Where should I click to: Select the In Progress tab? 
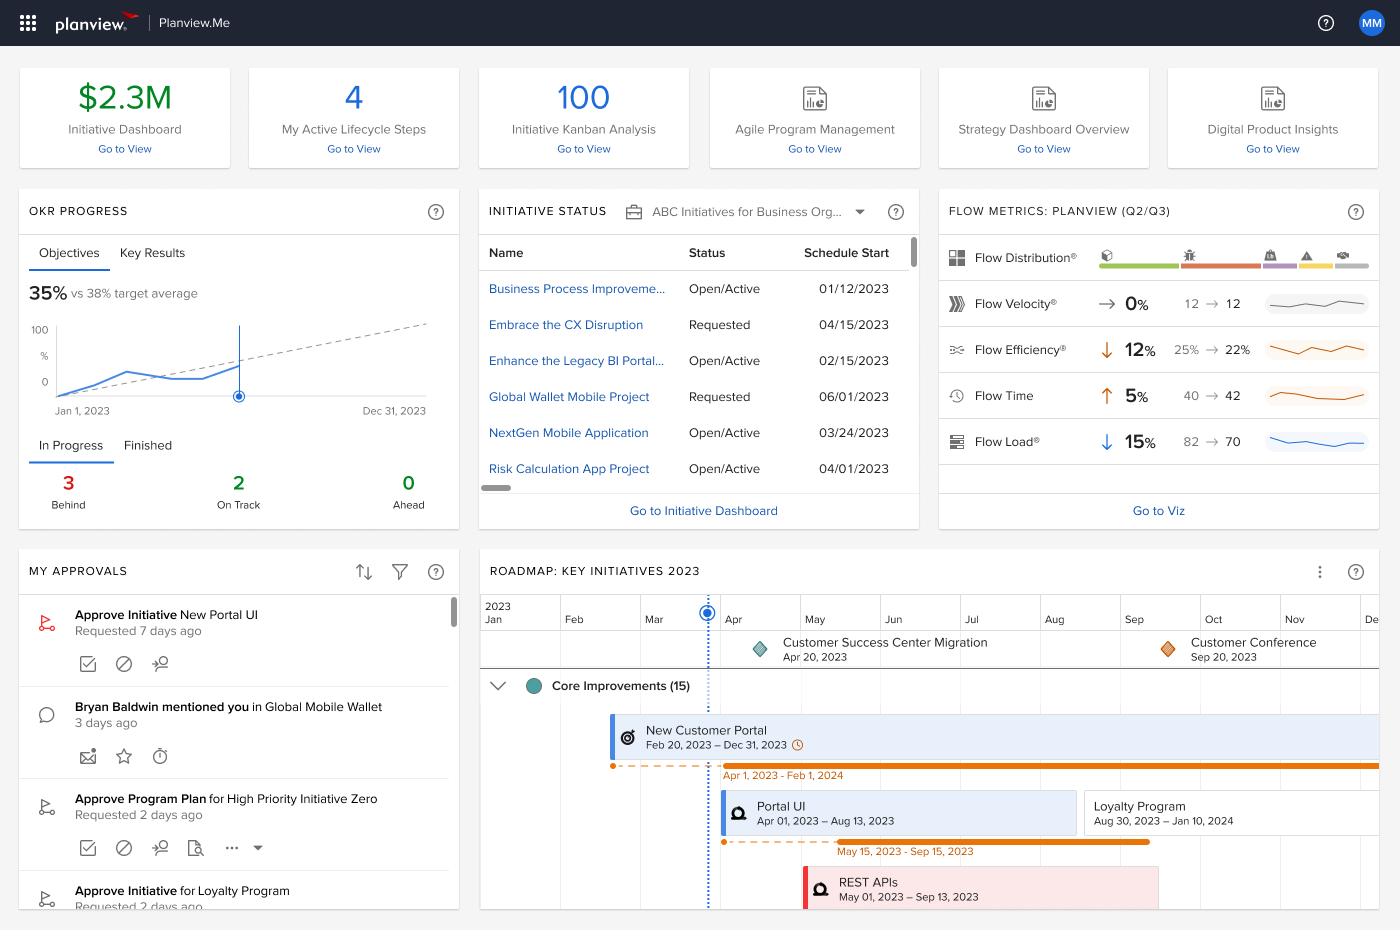[x=71, y=446]
